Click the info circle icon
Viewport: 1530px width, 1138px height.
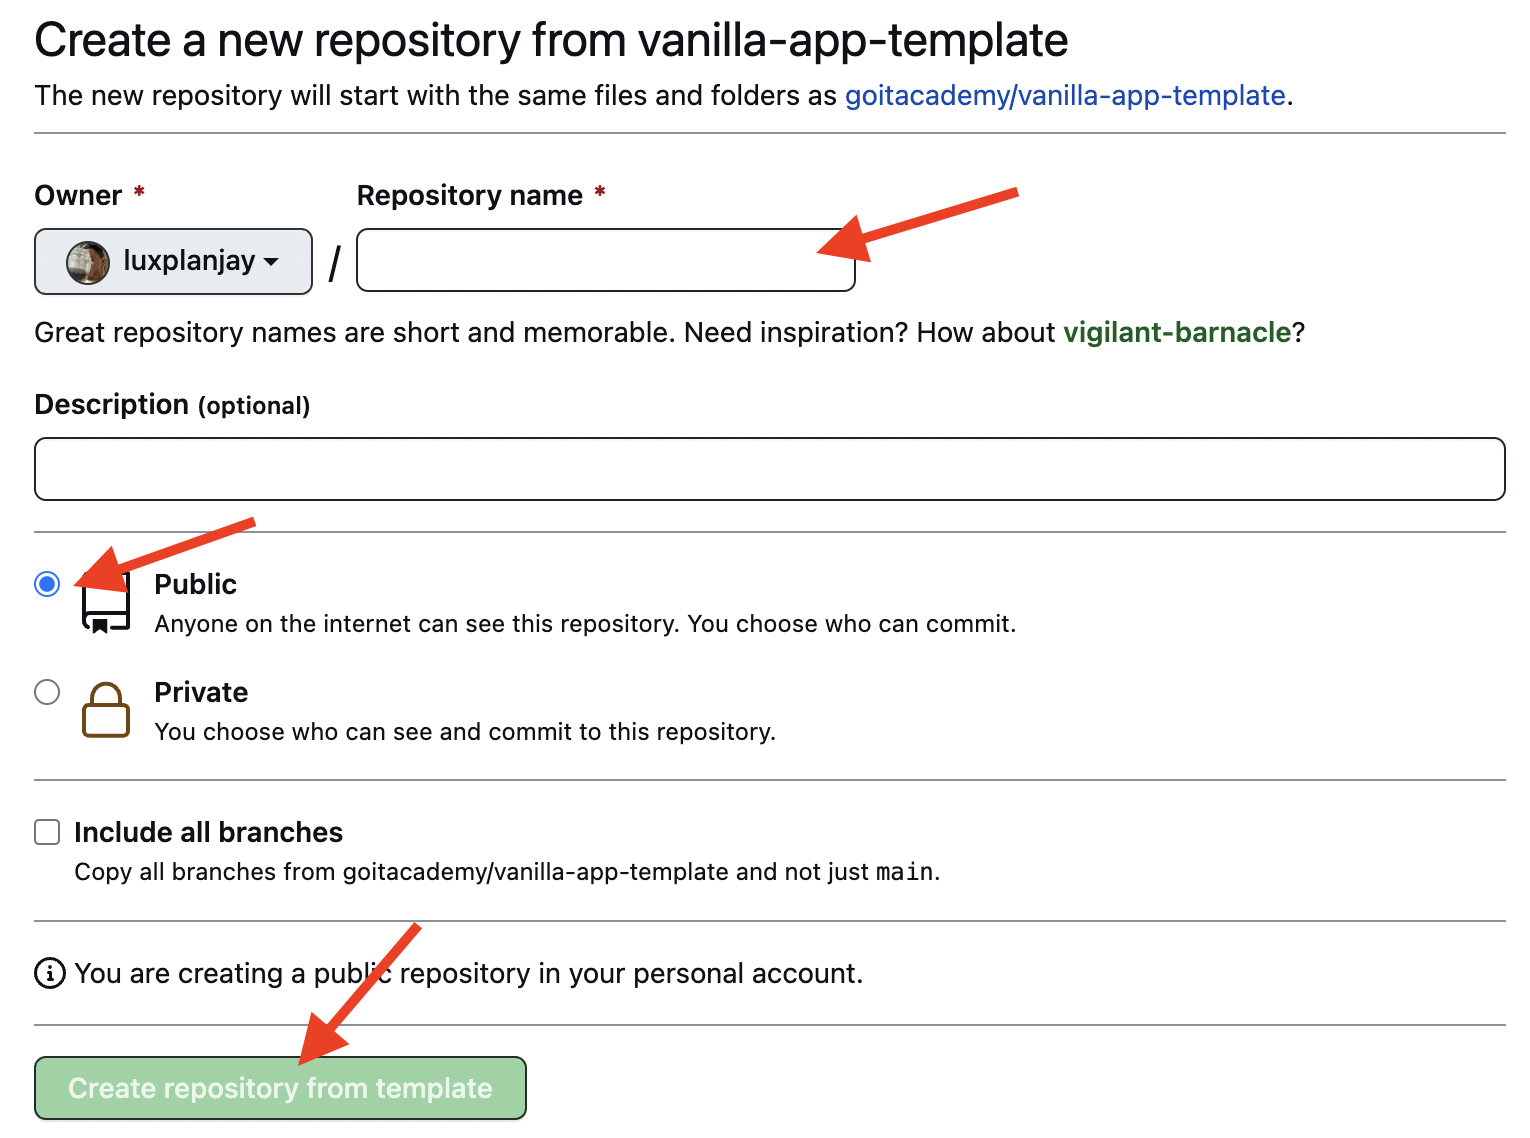[x=48, y=972]
